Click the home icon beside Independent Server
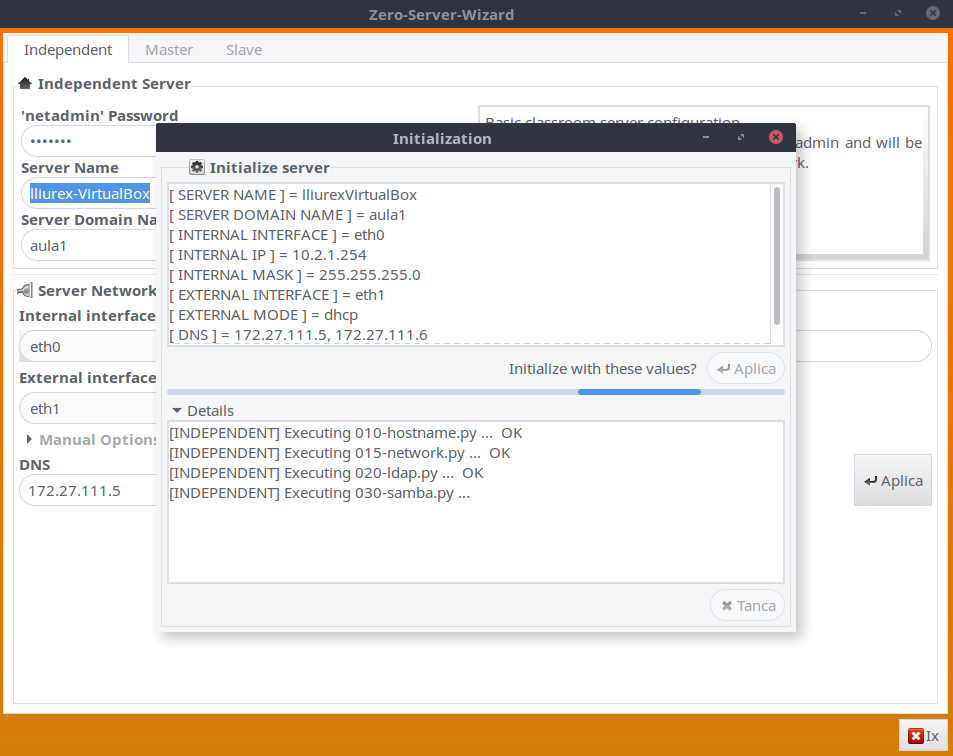Image resolution: width=953 pixels, height=756 pixels. (x=25, y=84)
